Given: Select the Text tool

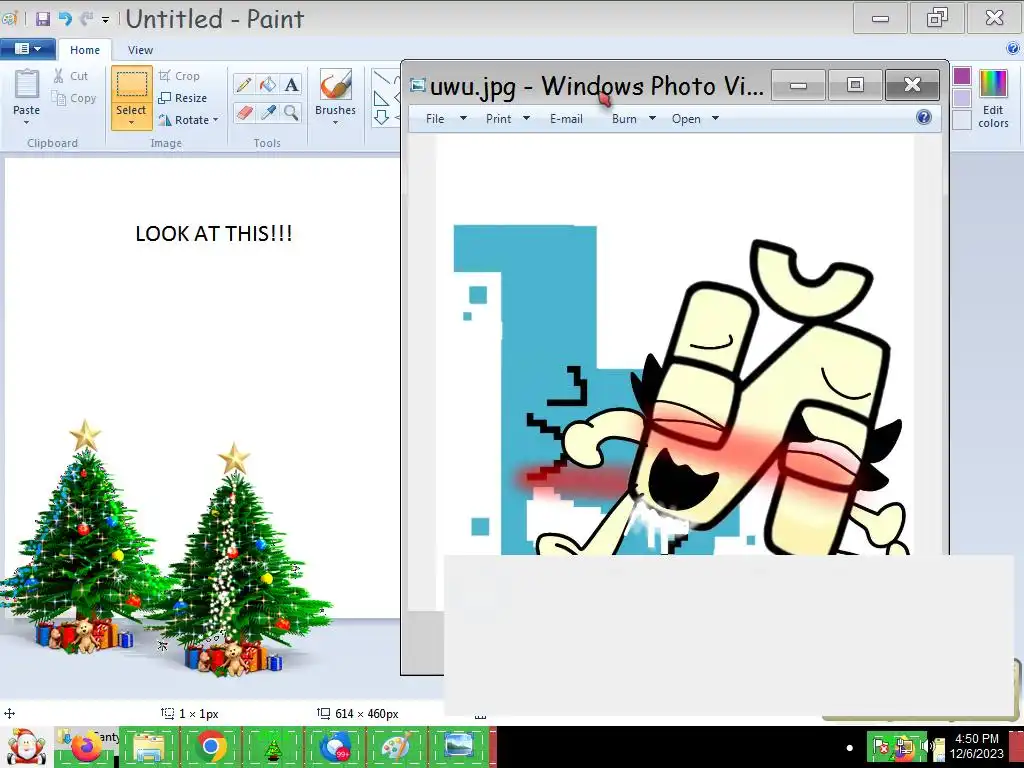Looking at the screenshot, I should point(291,84).
